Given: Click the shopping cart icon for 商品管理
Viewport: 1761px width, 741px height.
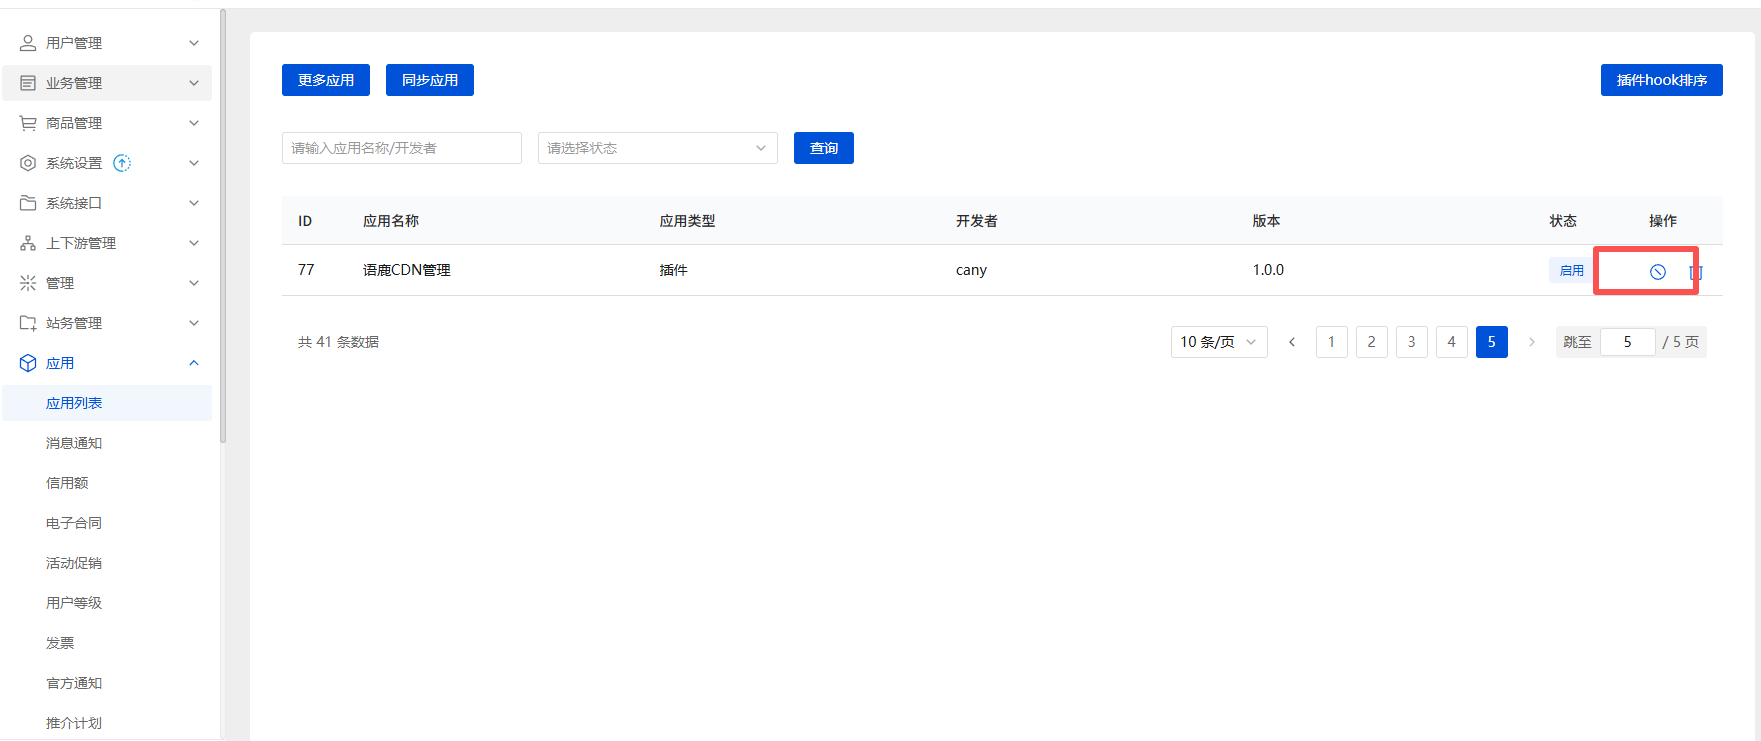Looking at the screenshot, I should coord(28,123).
